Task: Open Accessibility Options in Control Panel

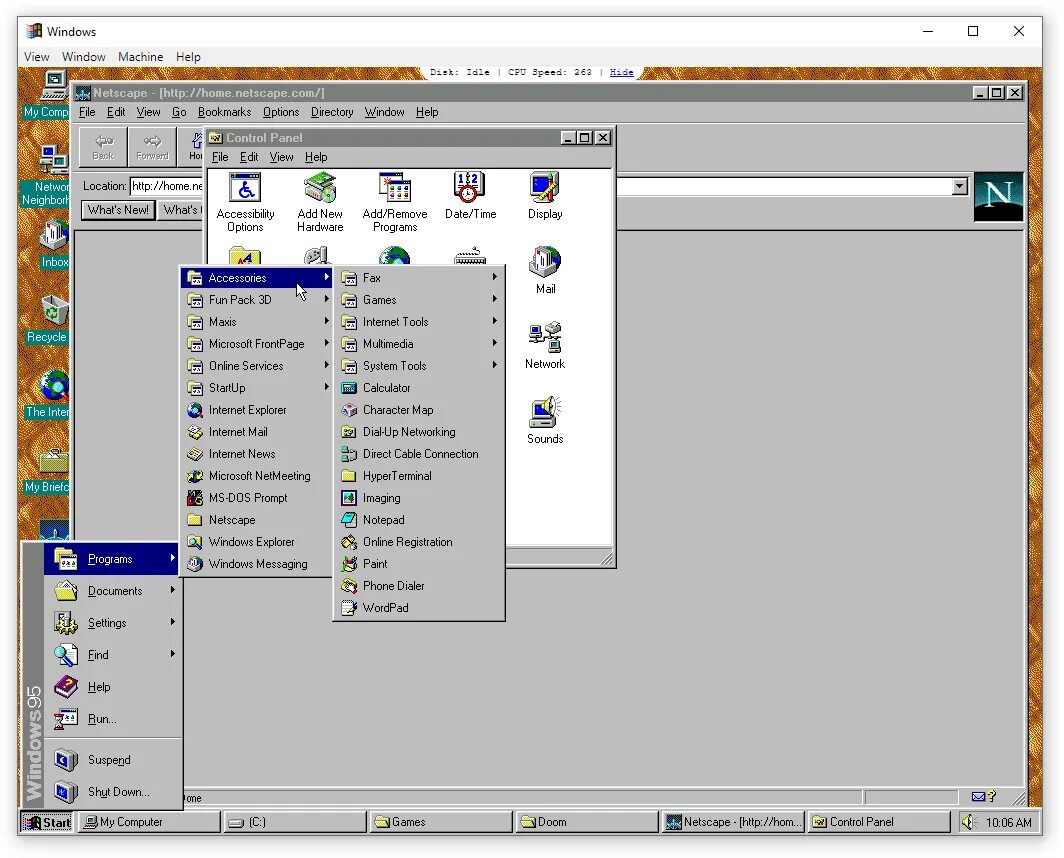Action: point(245,190)
